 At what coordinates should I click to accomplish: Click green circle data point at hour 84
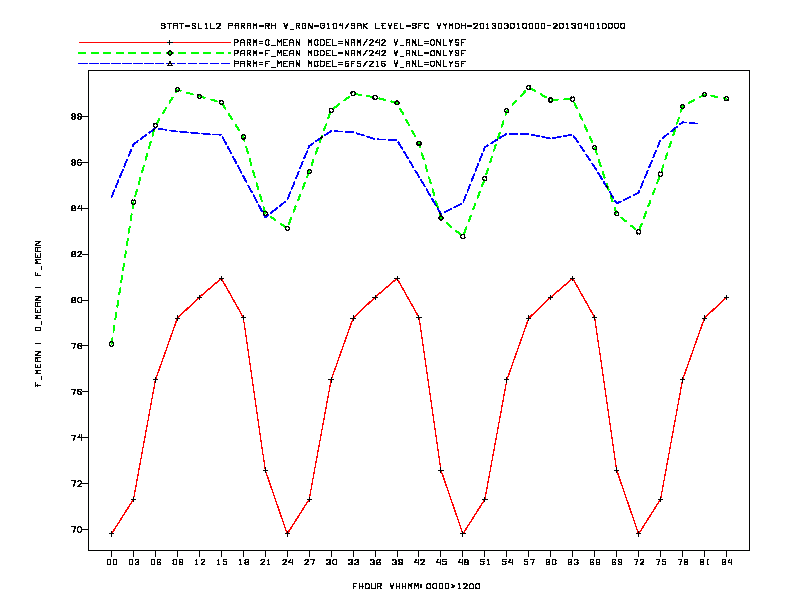[726, 99]
